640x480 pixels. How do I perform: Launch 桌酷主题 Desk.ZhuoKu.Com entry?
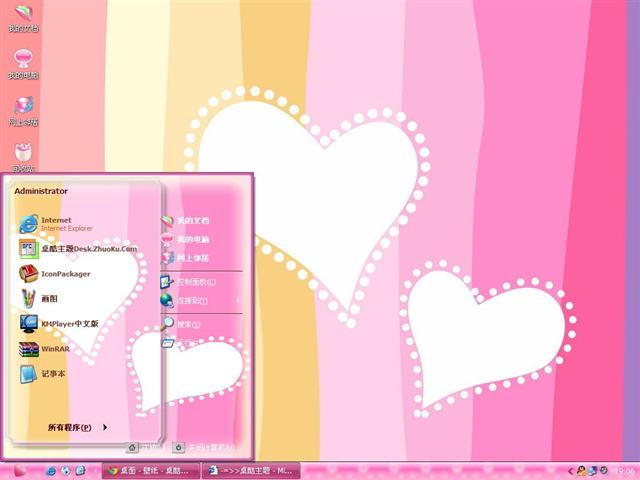(x=78, y=249)
